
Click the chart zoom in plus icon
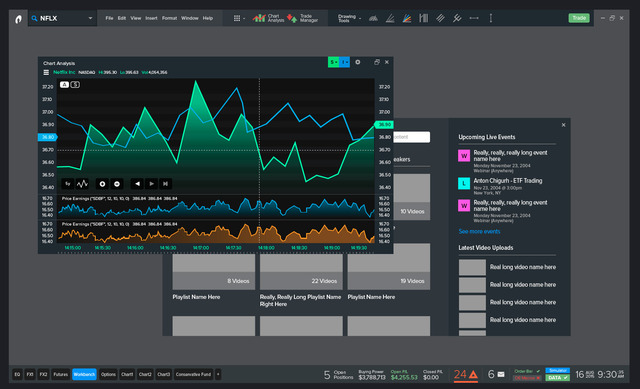pos(102,184)
